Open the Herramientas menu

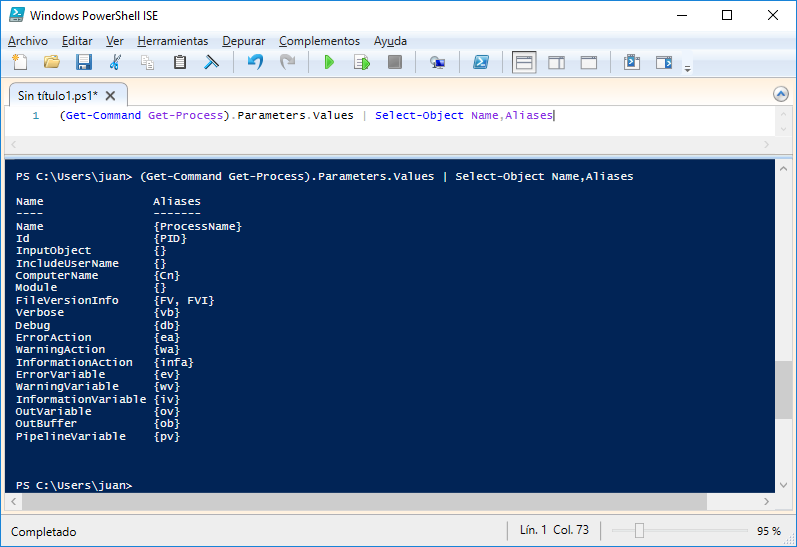tap(173, 41)
